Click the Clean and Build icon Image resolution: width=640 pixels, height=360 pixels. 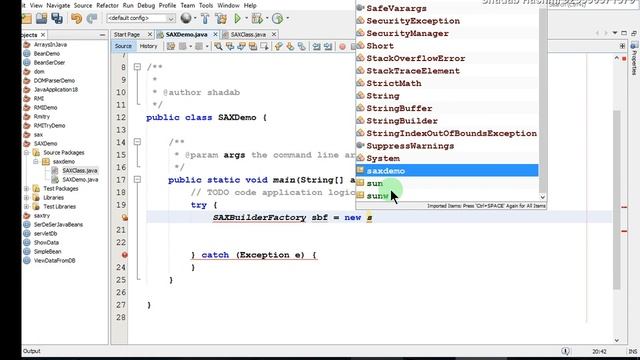pyautogui.click(x=221, y=18)
